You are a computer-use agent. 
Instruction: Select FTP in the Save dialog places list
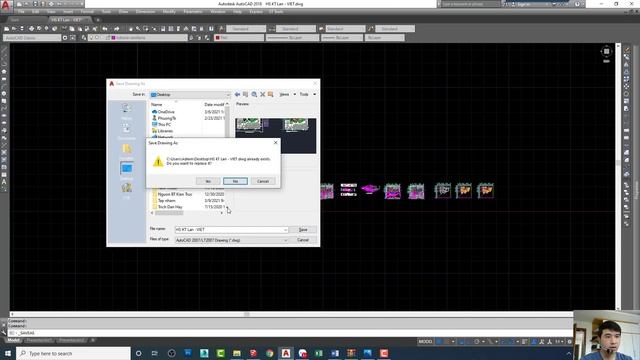(126, 190)
